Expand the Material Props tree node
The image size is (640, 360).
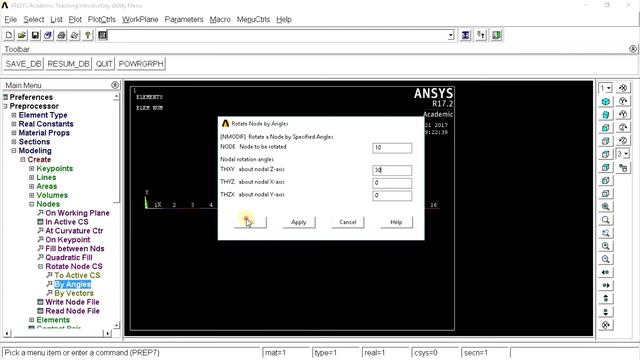pos(14,133)
